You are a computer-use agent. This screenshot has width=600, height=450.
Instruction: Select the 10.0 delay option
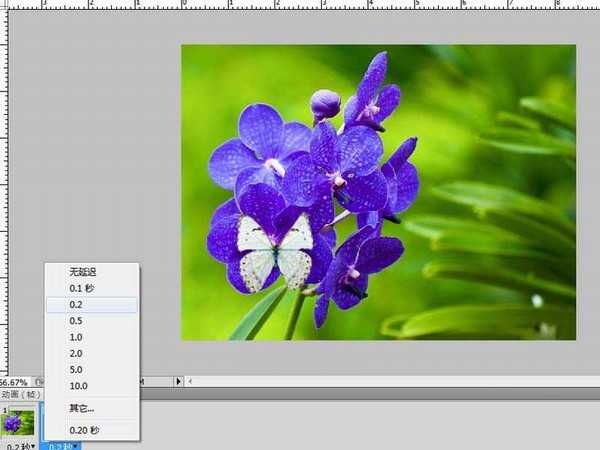tap(79, 385)
